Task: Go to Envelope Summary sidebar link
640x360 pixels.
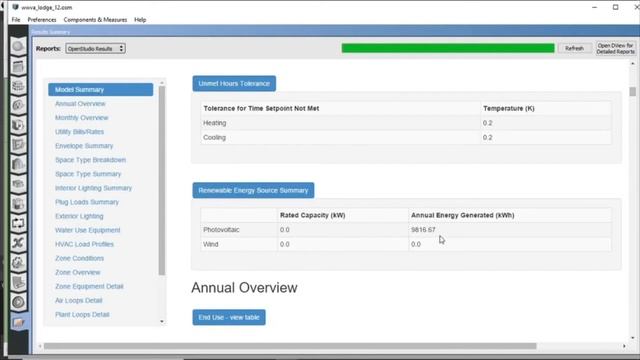Action: tap(84, 146)
